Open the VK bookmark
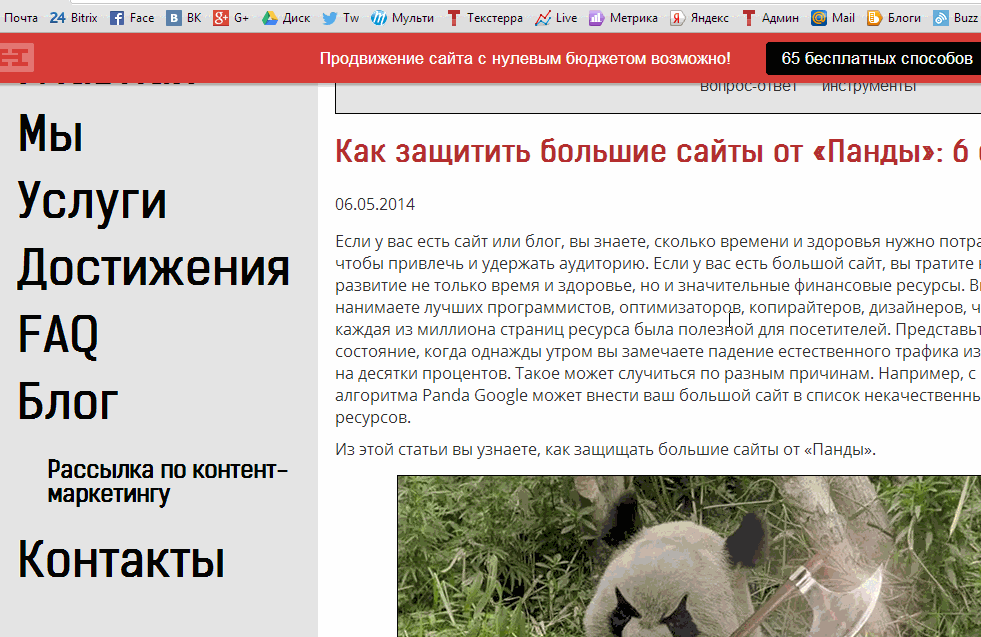Viewport: 981px width, 637px height. click(184, 17)
